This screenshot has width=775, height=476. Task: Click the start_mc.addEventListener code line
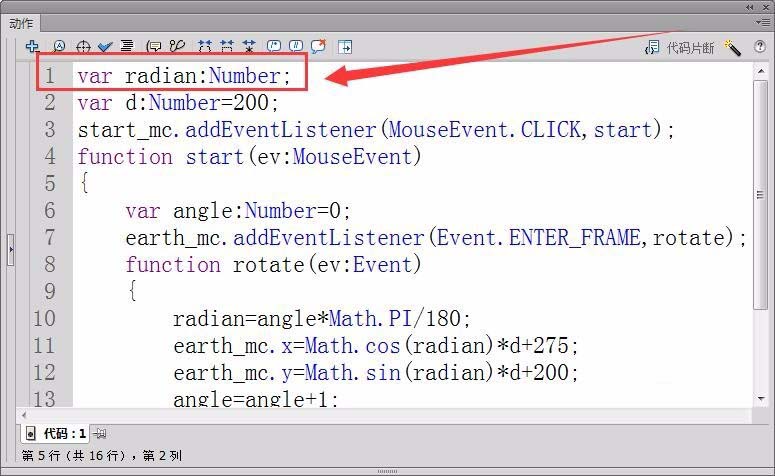pyautogui.click(x=376, y=130)
